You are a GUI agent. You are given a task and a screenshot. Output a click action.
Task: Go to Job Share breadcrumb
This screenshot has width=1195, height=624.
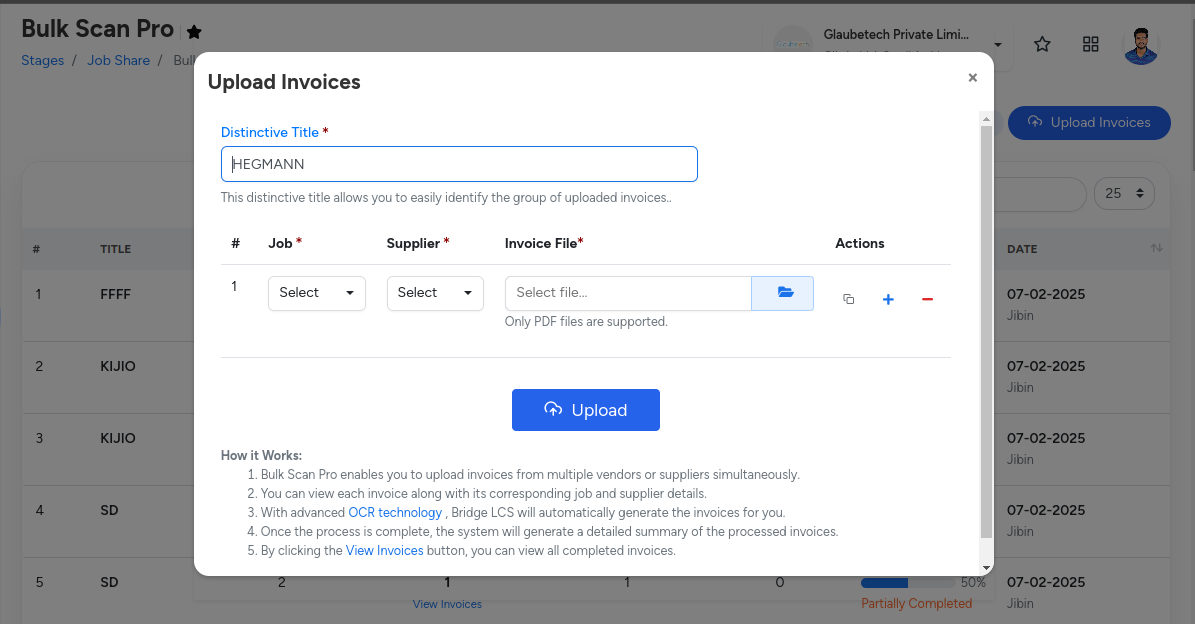[118, 61]
